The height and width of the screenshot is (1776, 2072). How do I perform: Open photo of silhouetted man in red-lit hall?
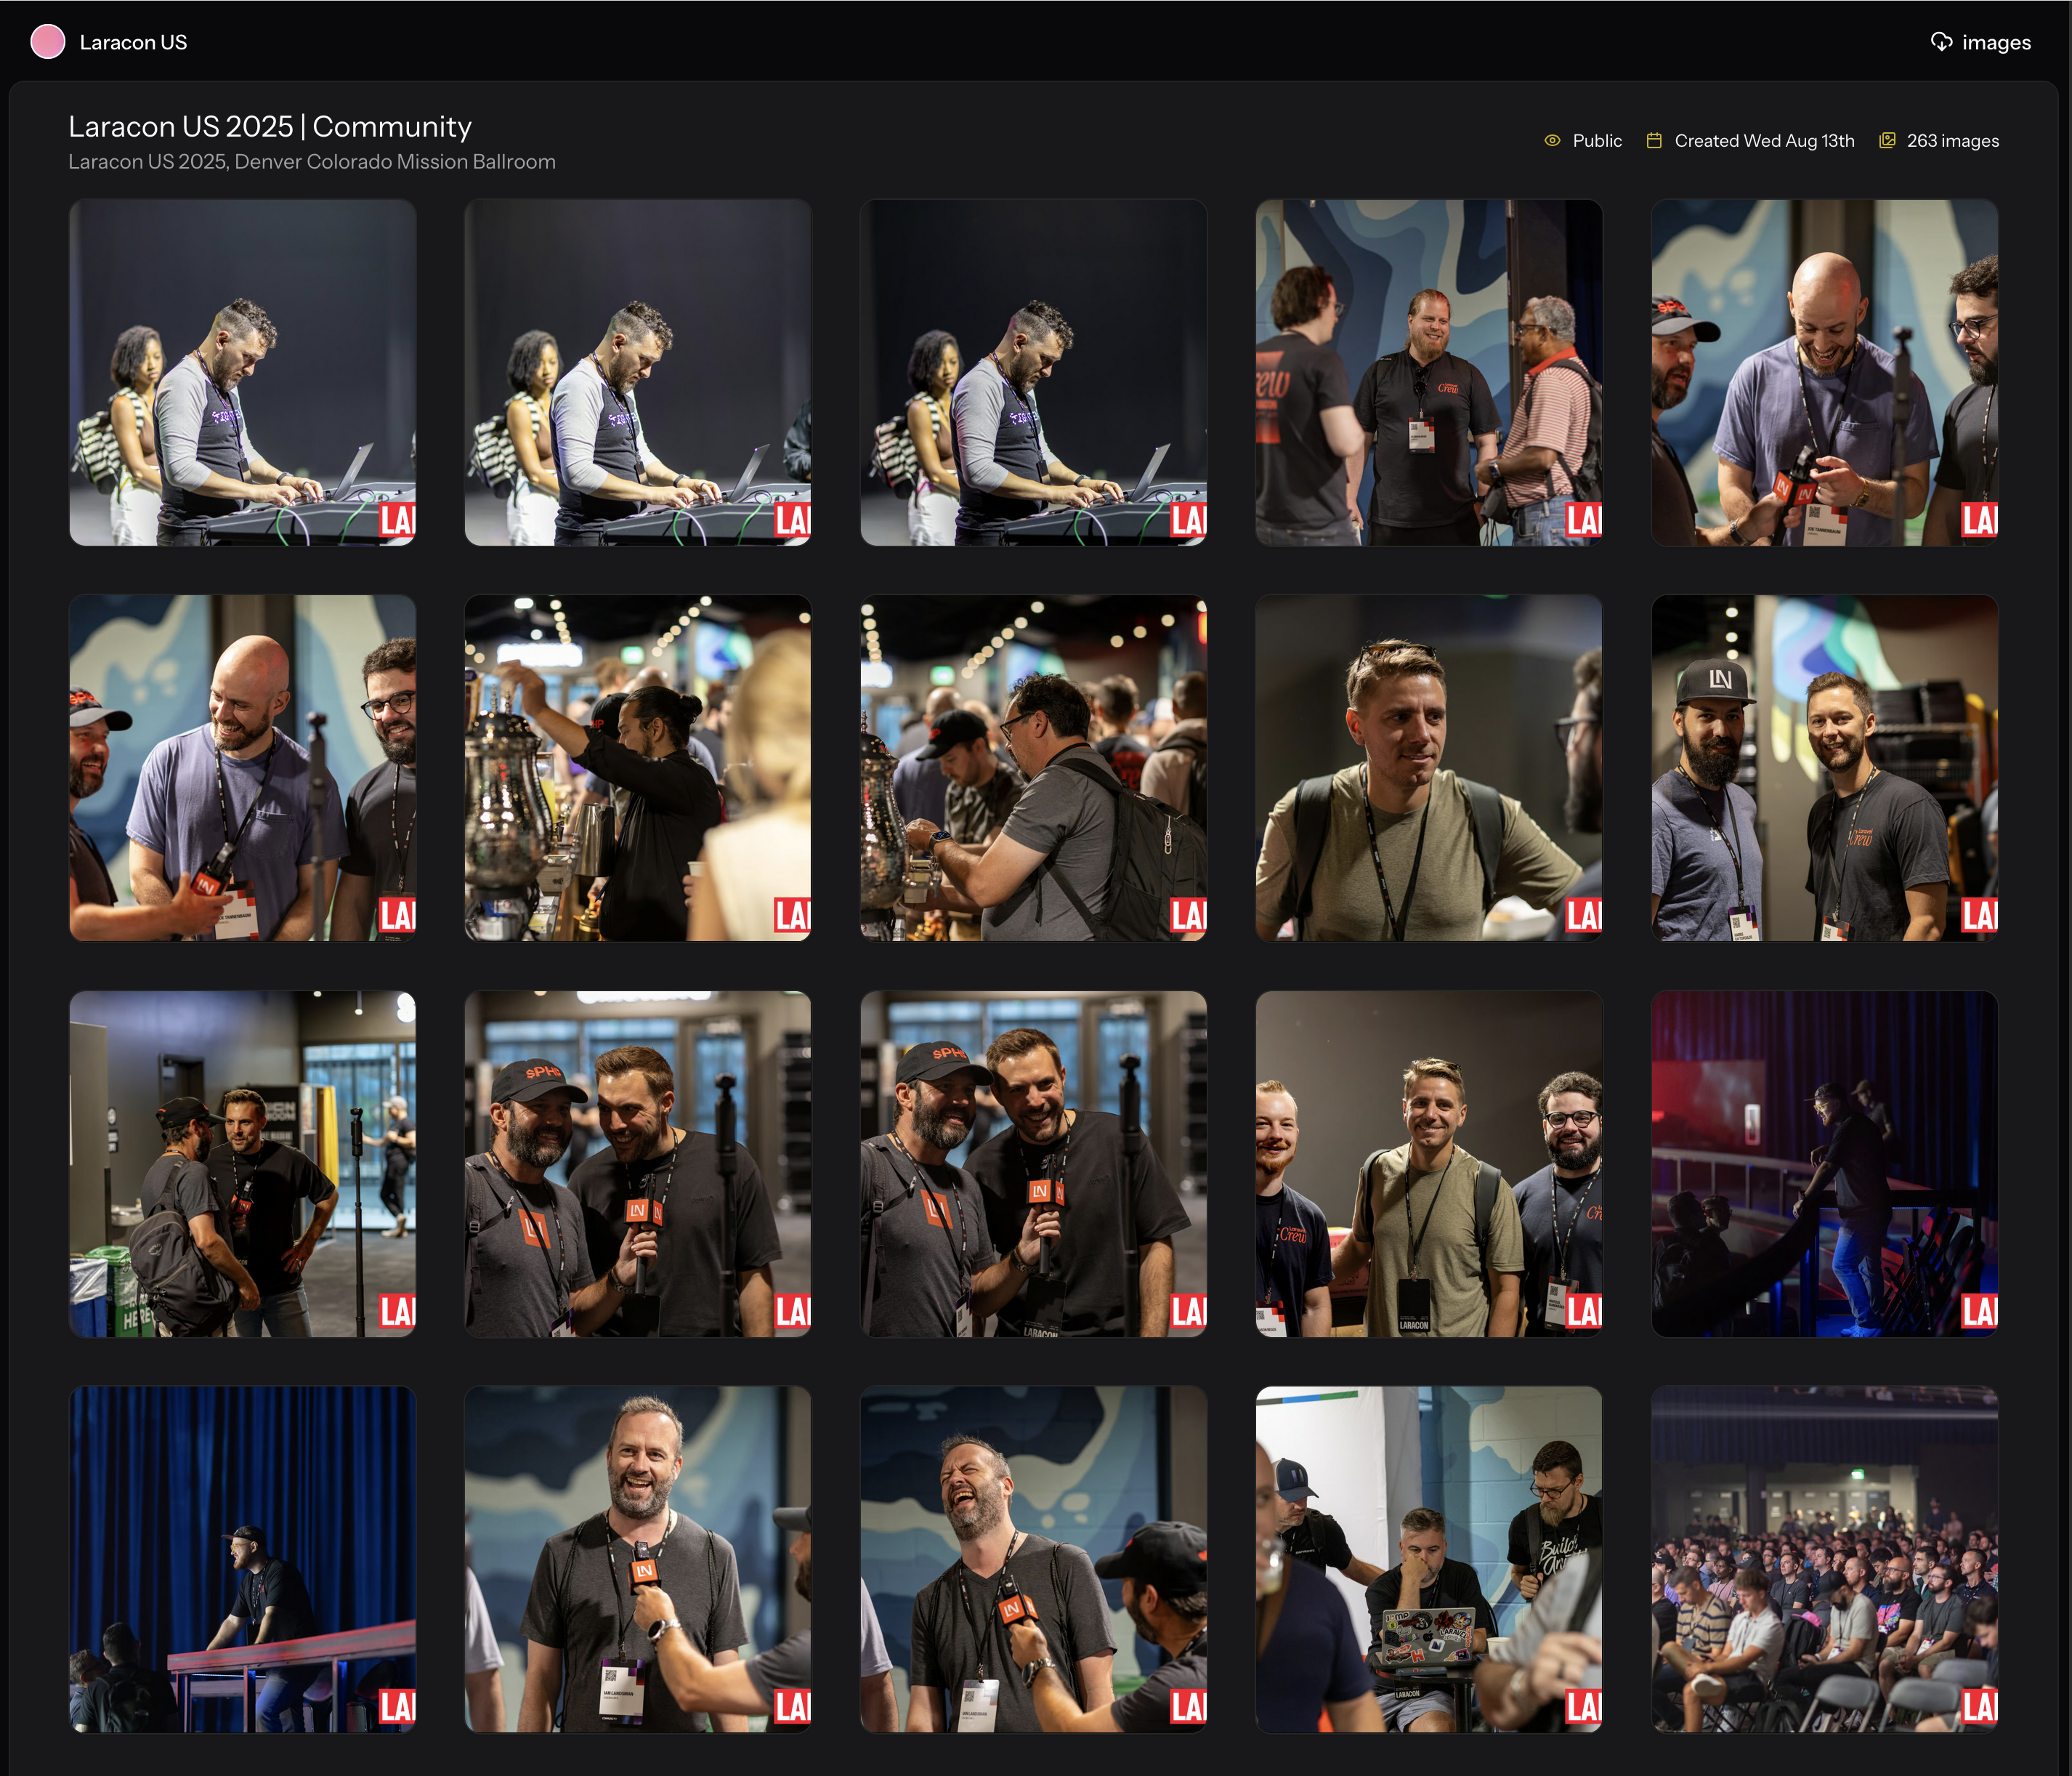(1824, 1163)
